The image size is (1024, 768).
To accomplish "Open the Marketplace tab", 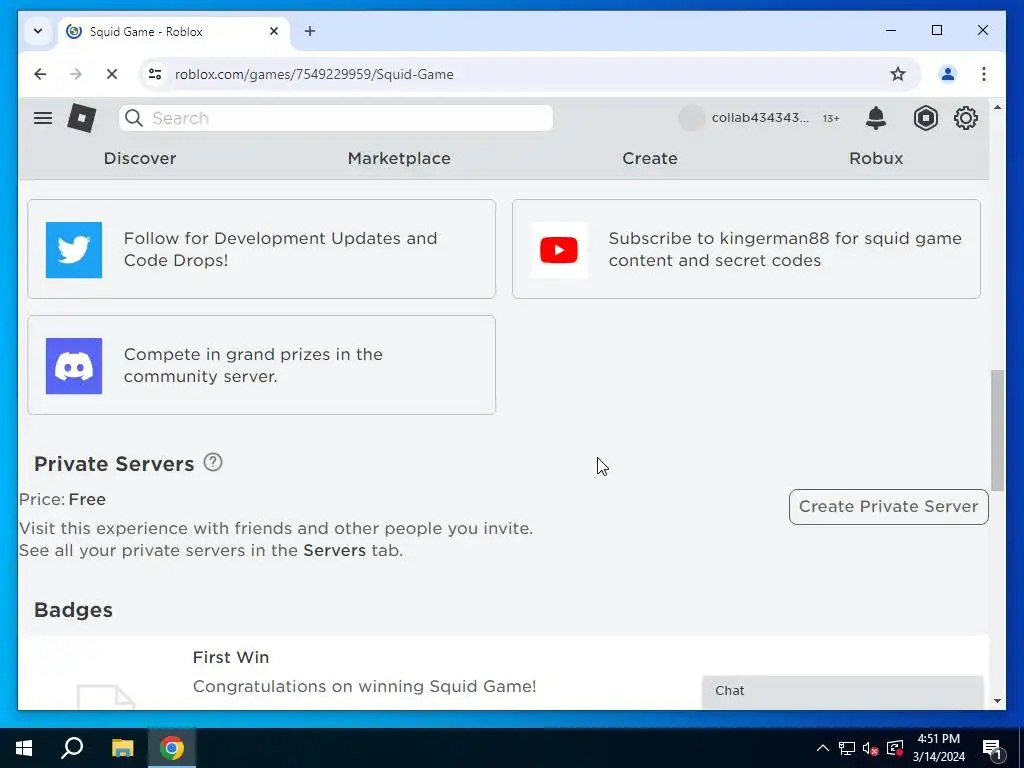I will pyautogui.click(x=399, y=158).
